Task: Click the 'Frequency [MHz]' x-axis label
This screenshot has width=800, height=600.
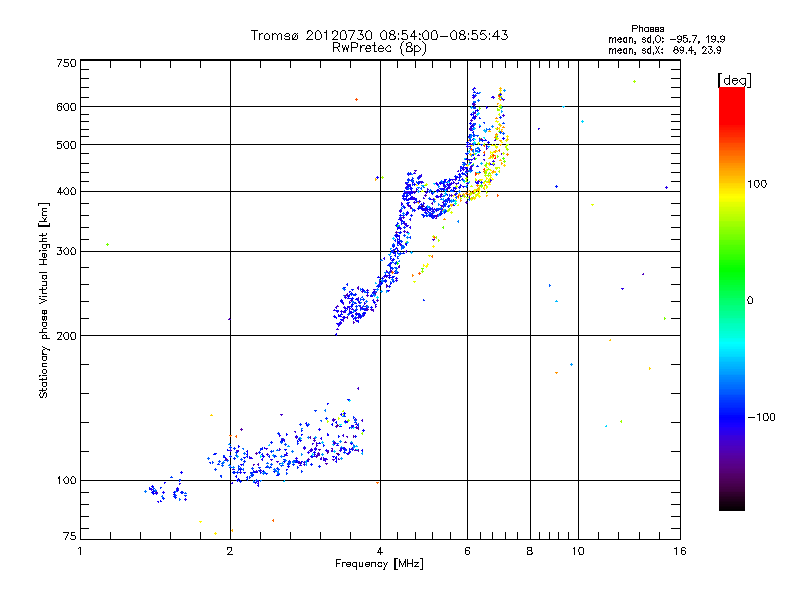Action: 379,564
